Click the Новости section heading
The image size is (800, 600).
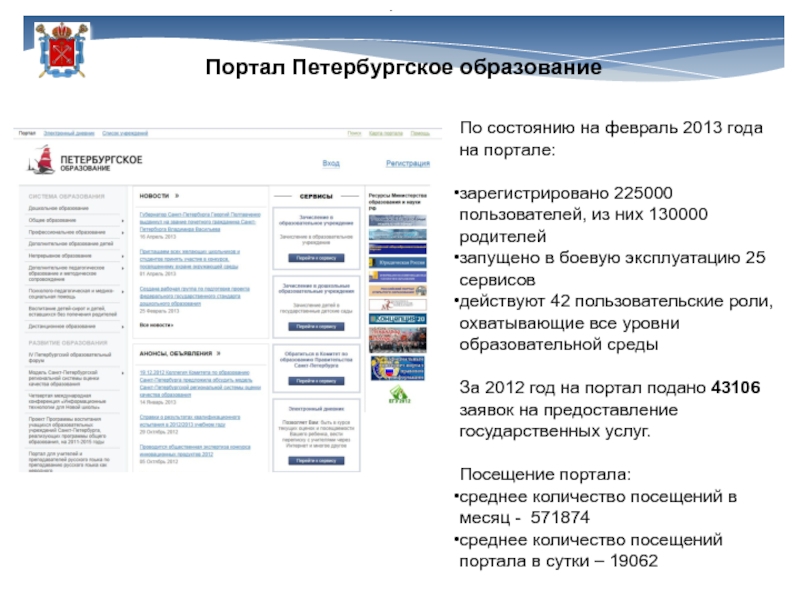pos(154,196)
